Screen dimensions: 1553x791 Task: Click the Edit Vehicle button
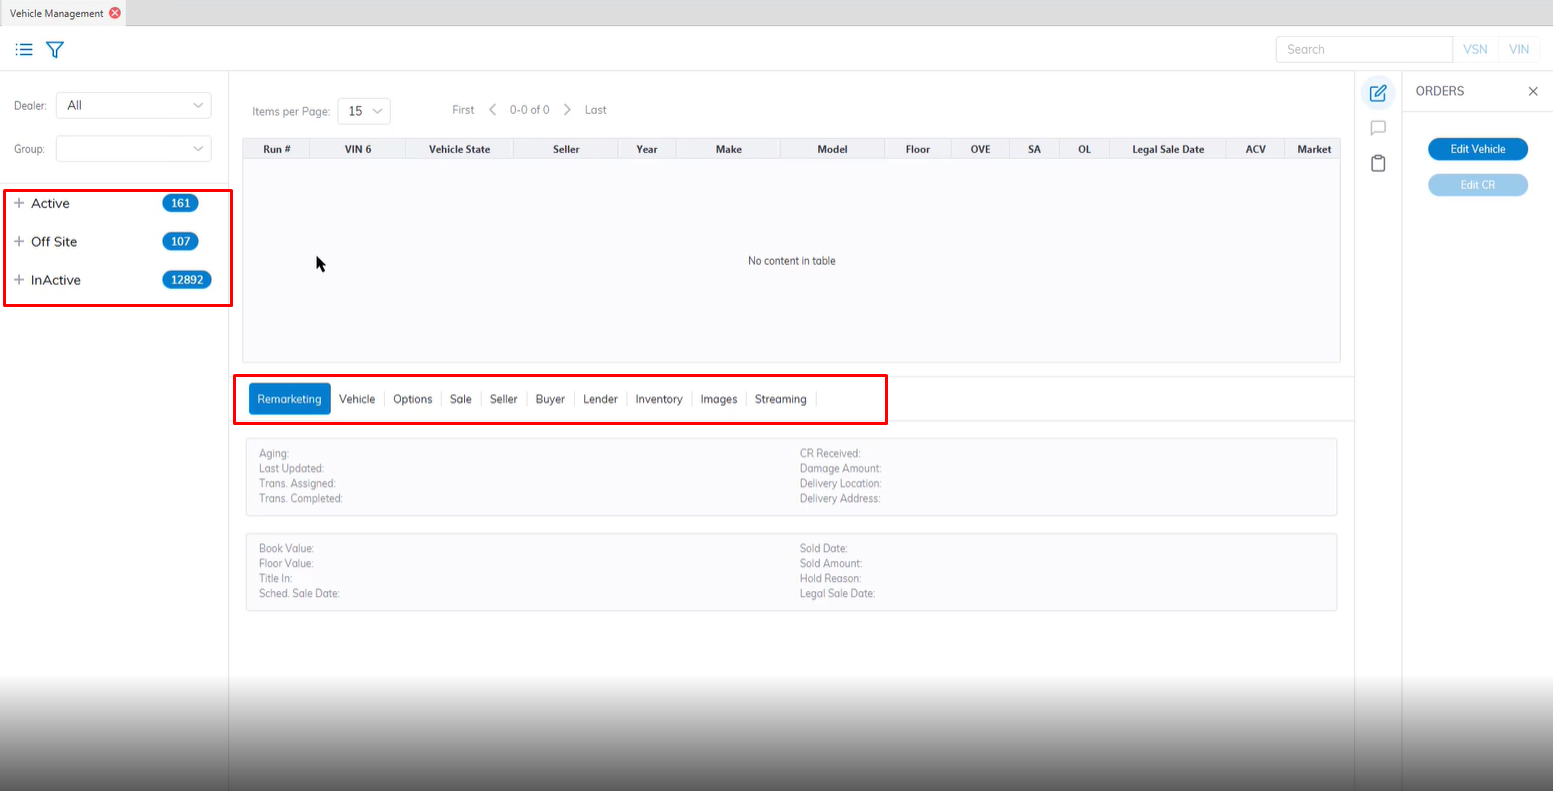tap(1477, 149)
